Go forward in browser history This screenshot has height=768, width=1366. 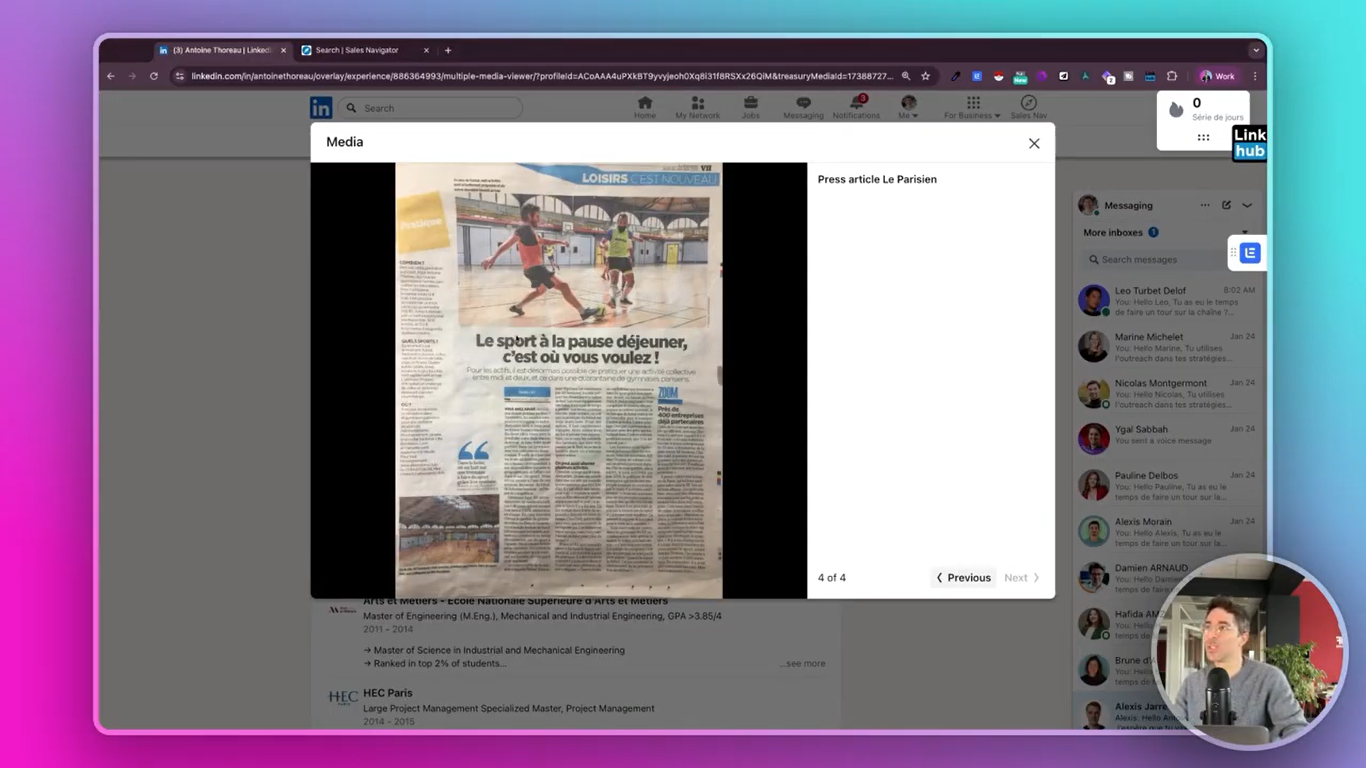132,76
